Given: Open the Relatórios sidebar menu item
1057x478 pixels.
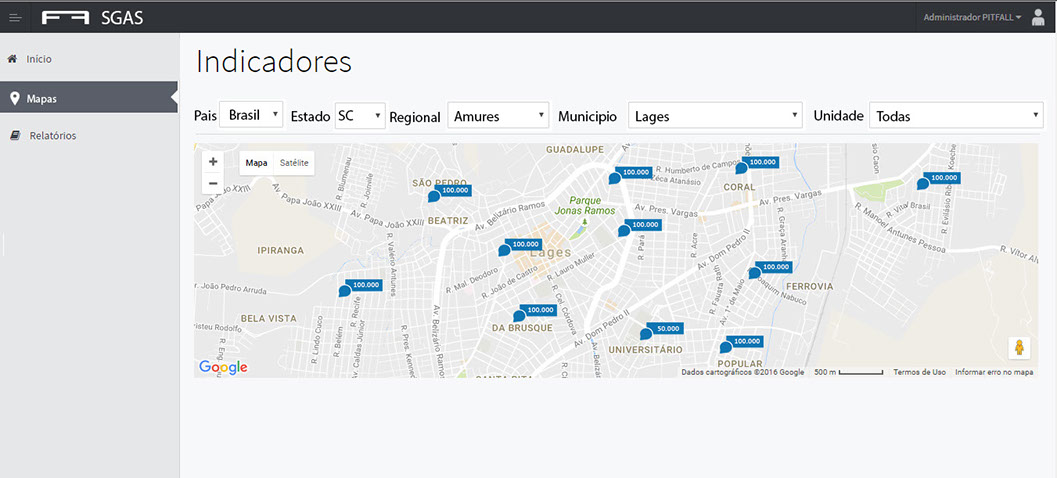Looking at the screenshot, I should coord(52,135).
